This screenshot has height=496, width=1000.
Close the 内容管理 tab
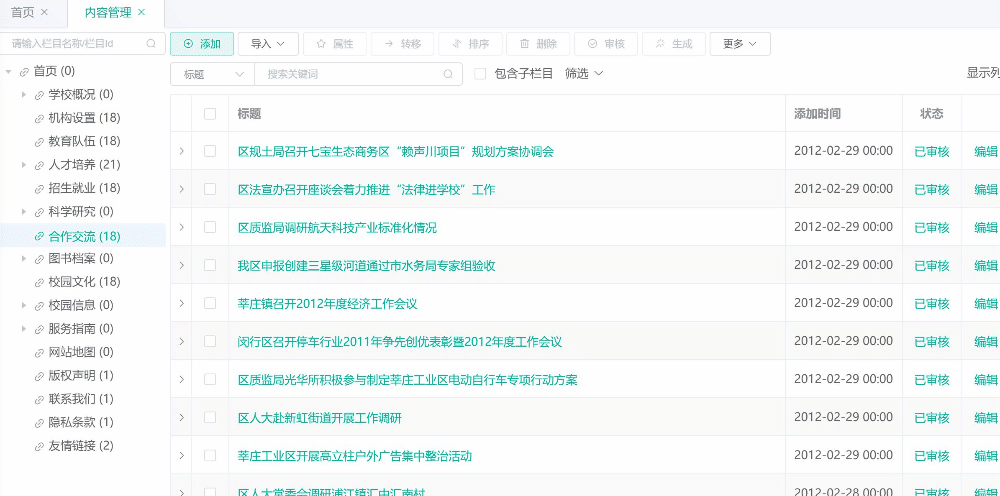click(x=142, y=12)
